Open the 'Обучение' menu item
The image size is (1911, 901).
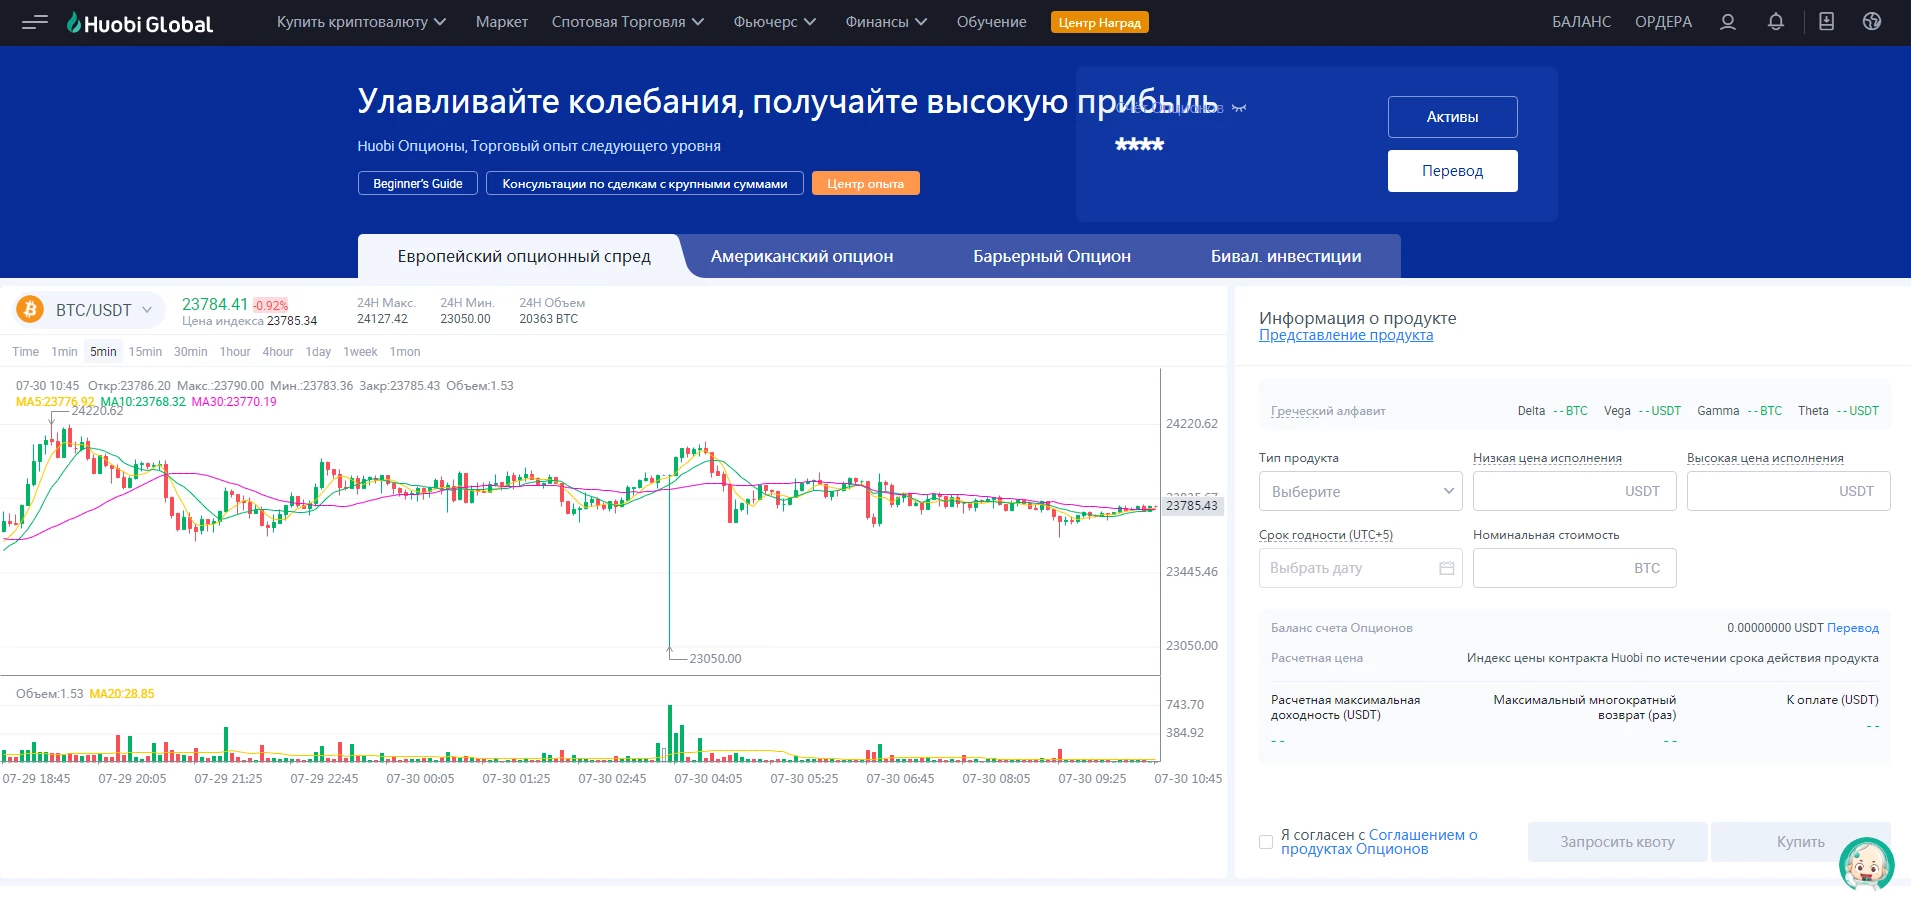click(x=991, y=22)
